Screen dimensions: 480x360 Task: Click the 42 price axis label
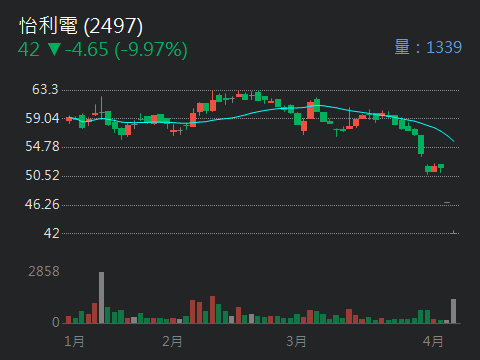(52, 233)
